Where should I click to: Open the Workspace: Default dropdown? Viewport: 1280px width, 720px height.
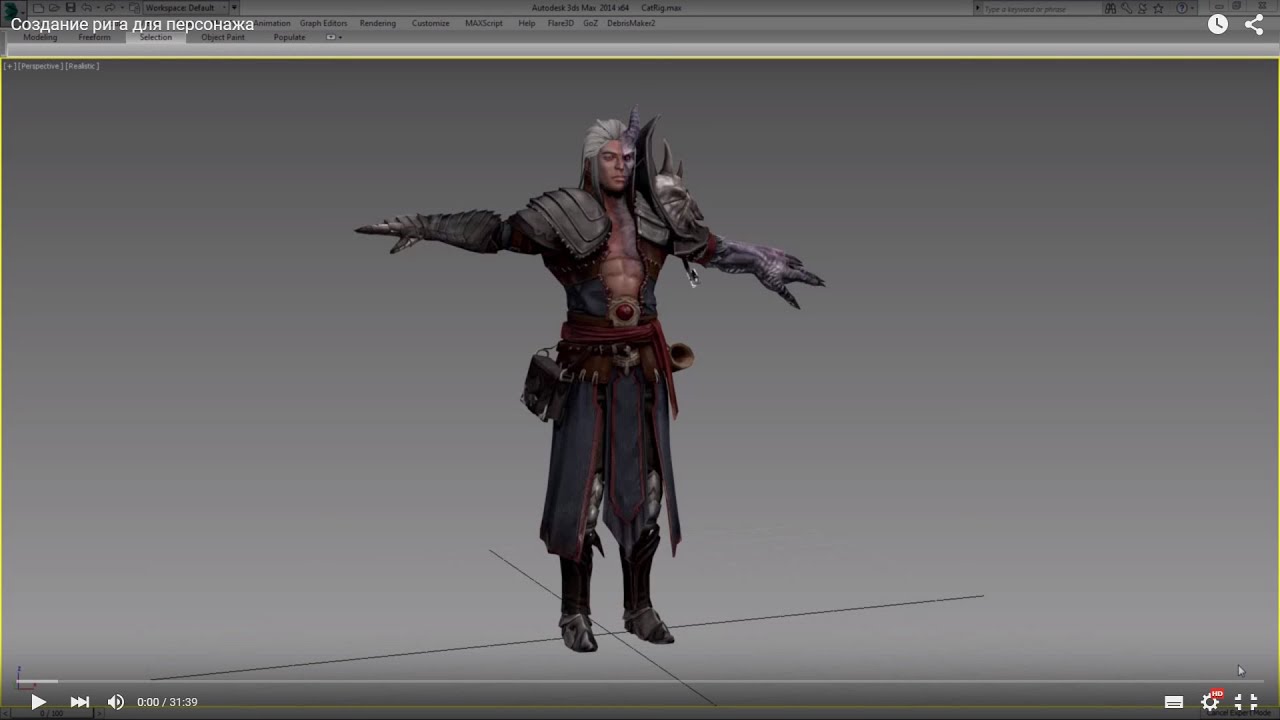pos(185,8)
